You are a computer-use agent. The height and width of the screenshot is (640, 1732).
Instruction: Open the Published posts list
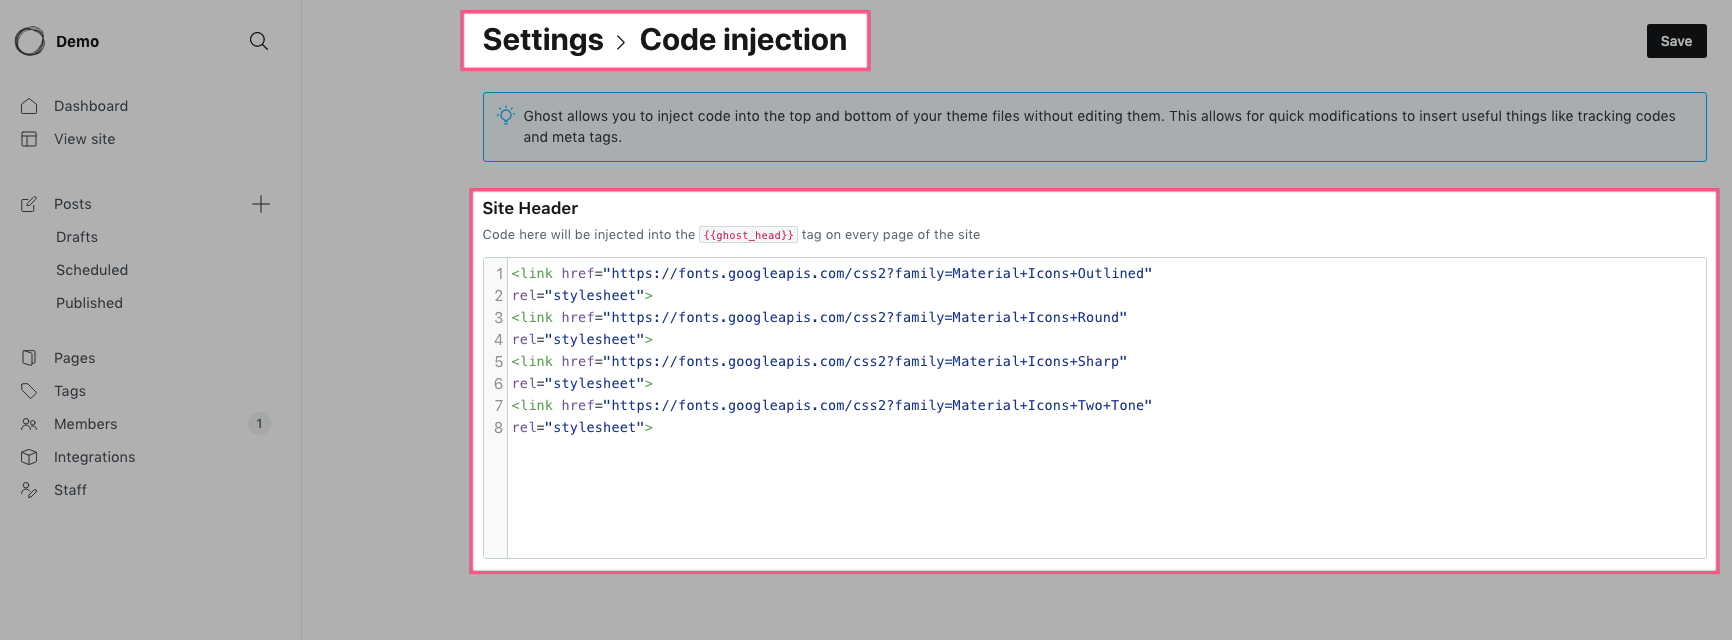[89, 303]
